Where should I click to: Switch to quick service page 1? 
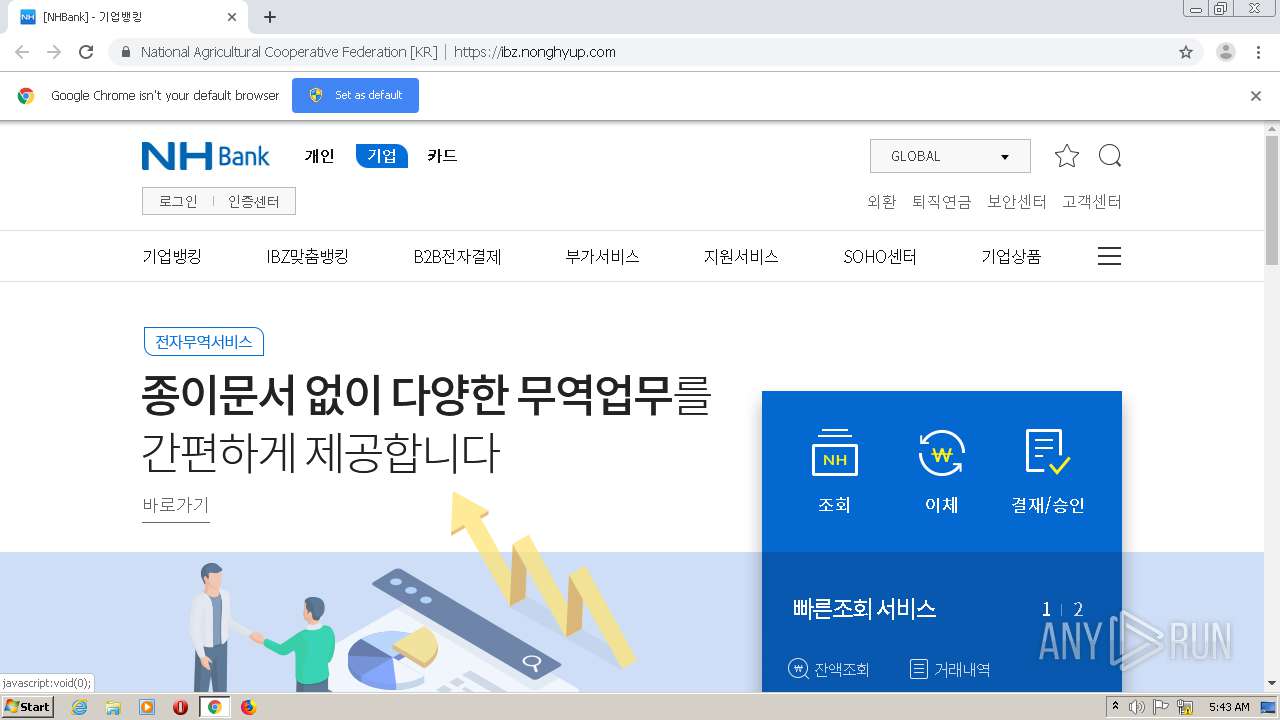1046,609
